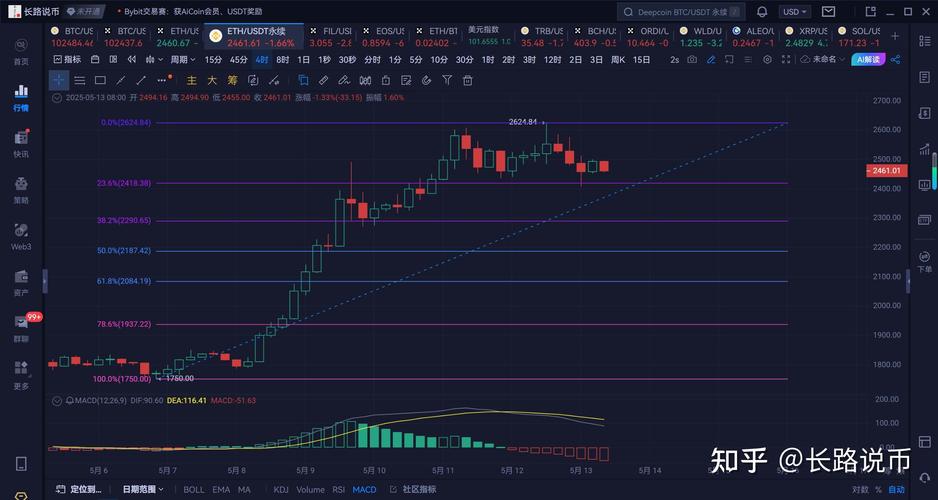Open the 行情 market sidebar icon
Viewport: 938px width, 500px height.
(21, 97)
